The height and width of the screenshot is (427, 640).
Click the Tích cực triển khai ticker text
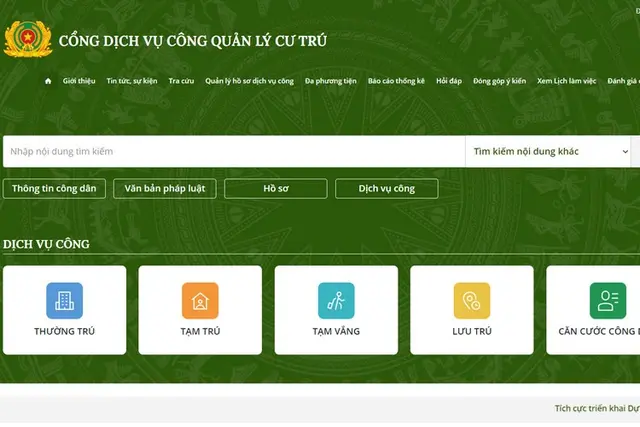[x=597, y=408]
